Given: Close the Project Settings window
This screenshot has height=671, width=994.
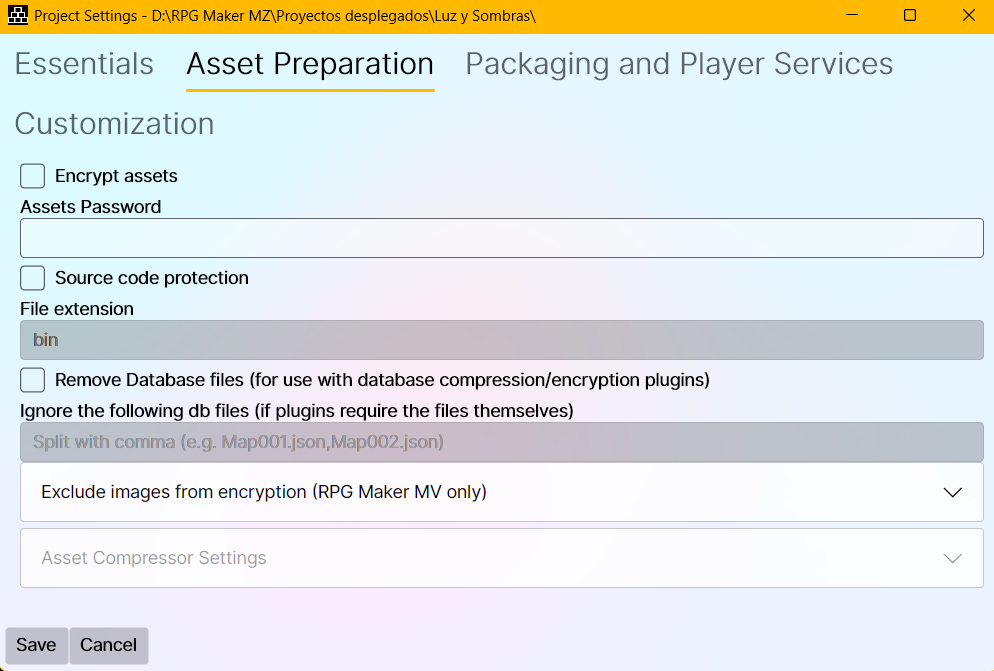Looking at the screenshot, I should coord(968,15).
